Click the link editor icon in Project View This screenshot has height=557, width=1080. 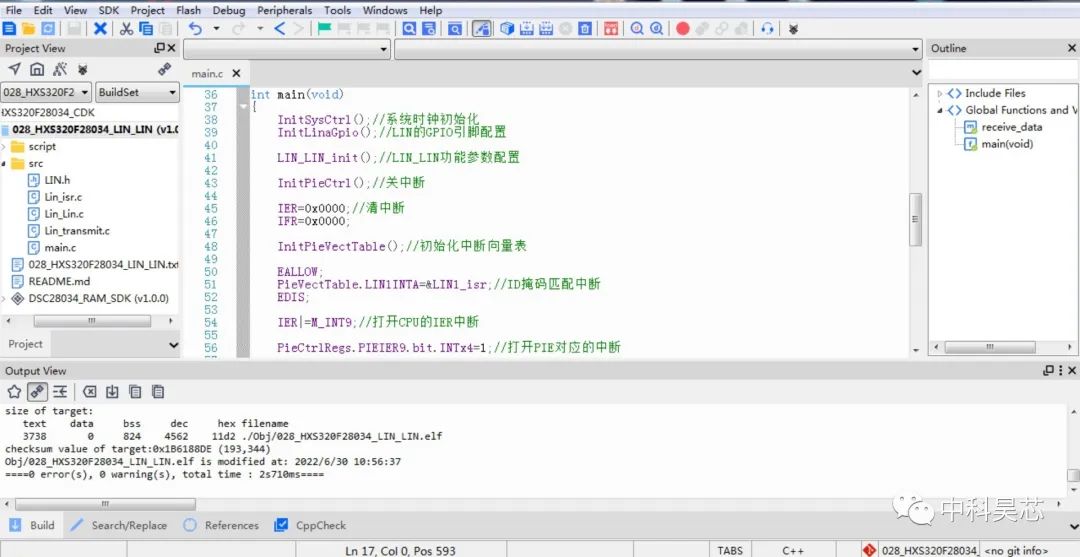pos(165,69)
